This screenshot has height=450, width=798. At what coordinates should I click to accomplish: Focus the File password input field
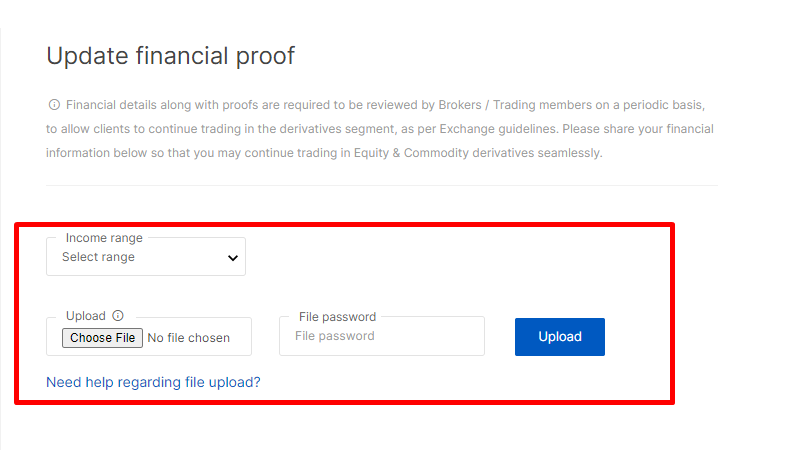coord(381,337)
